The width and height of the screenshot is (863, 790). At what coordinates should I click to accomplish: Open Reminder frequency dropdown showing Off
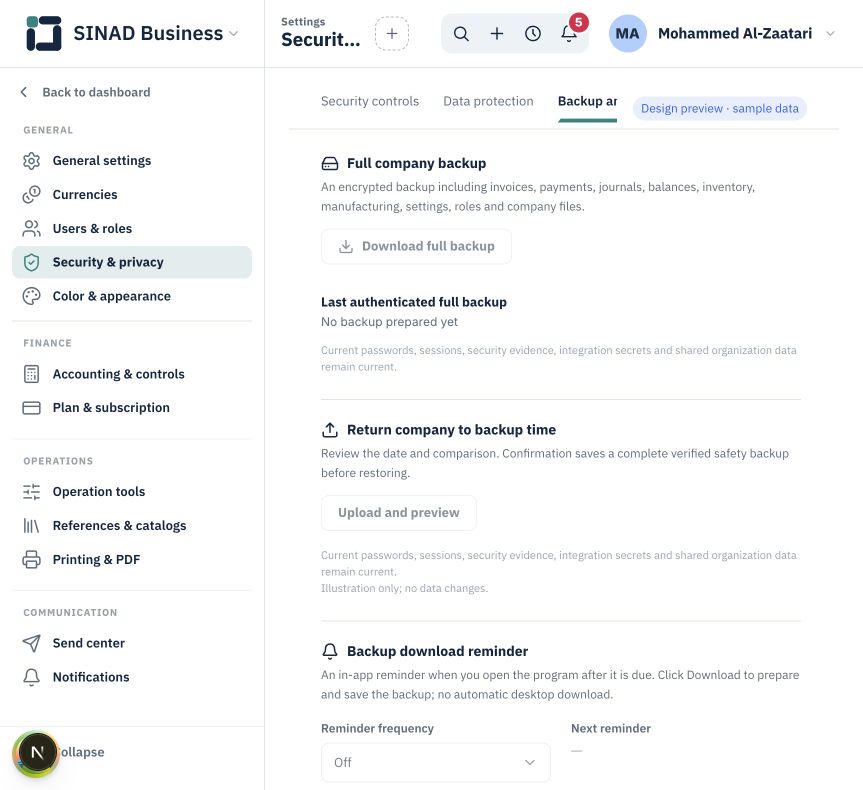pyautogui.click(x=435, y=762)
